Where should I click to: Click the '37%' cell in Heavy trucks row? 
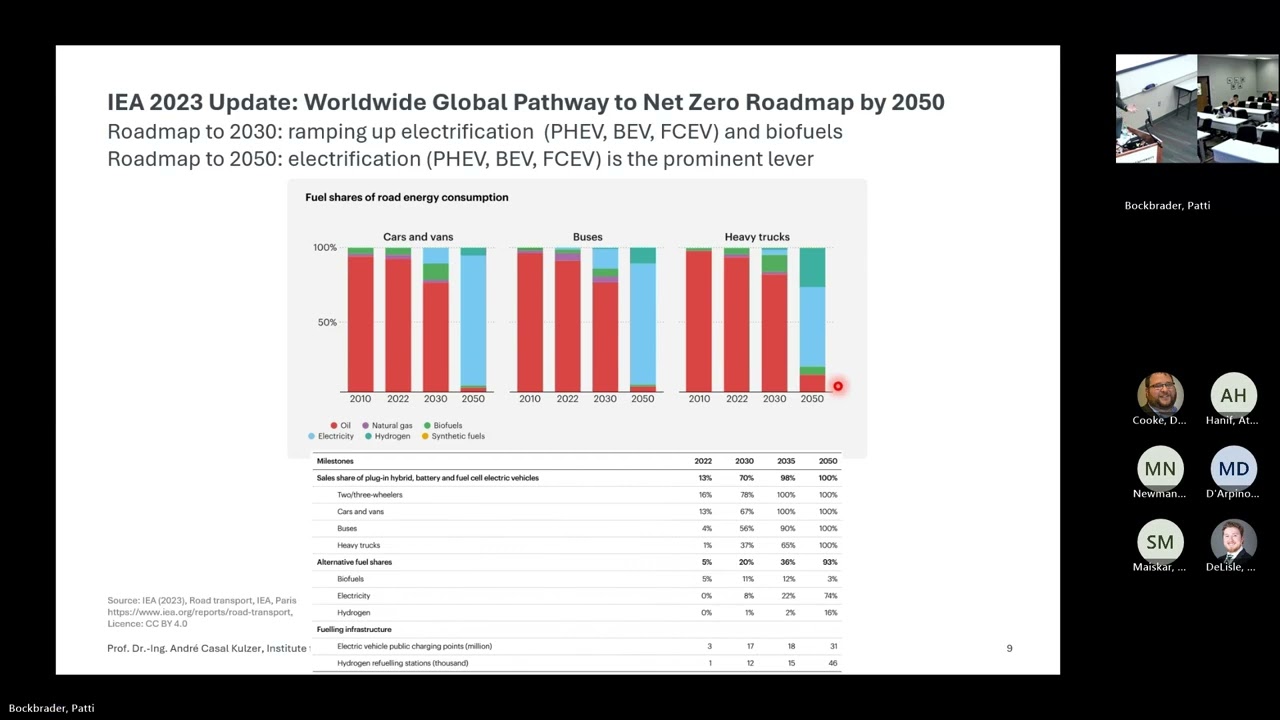coord(746,545)
